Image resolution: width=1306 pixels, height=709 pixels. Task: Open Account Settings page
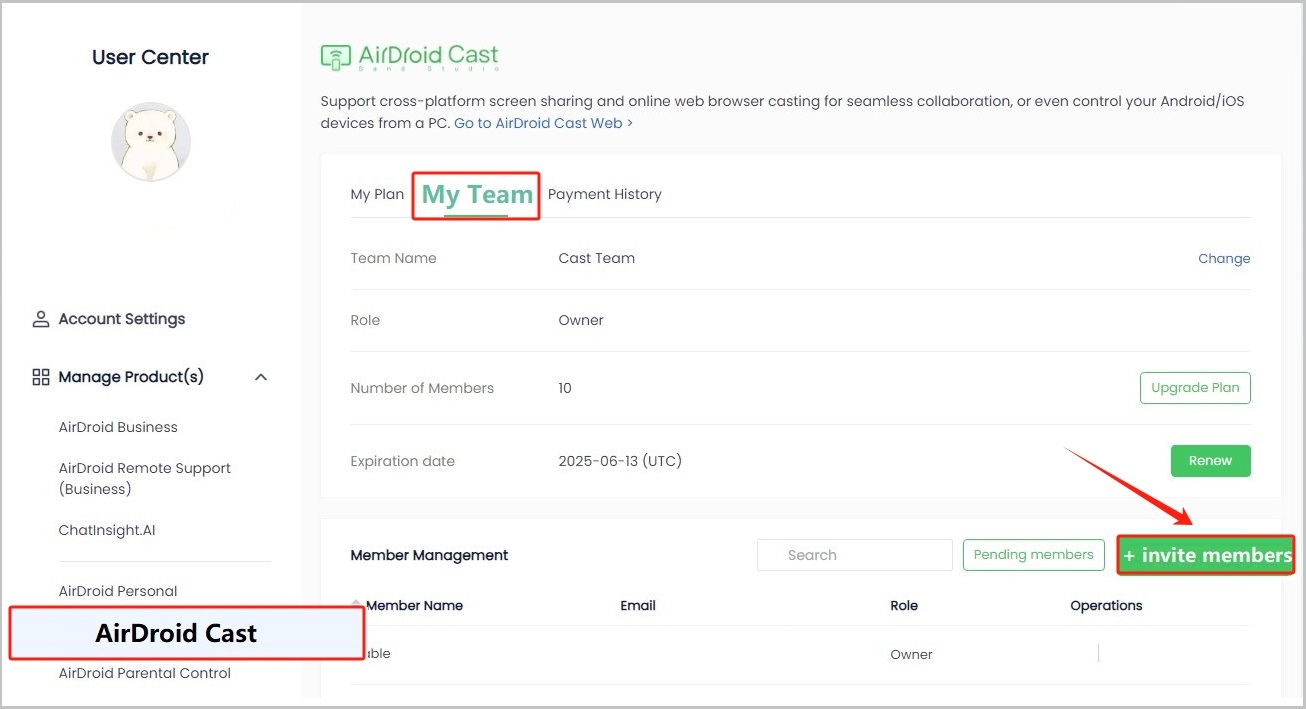click(x=122, y=319)
